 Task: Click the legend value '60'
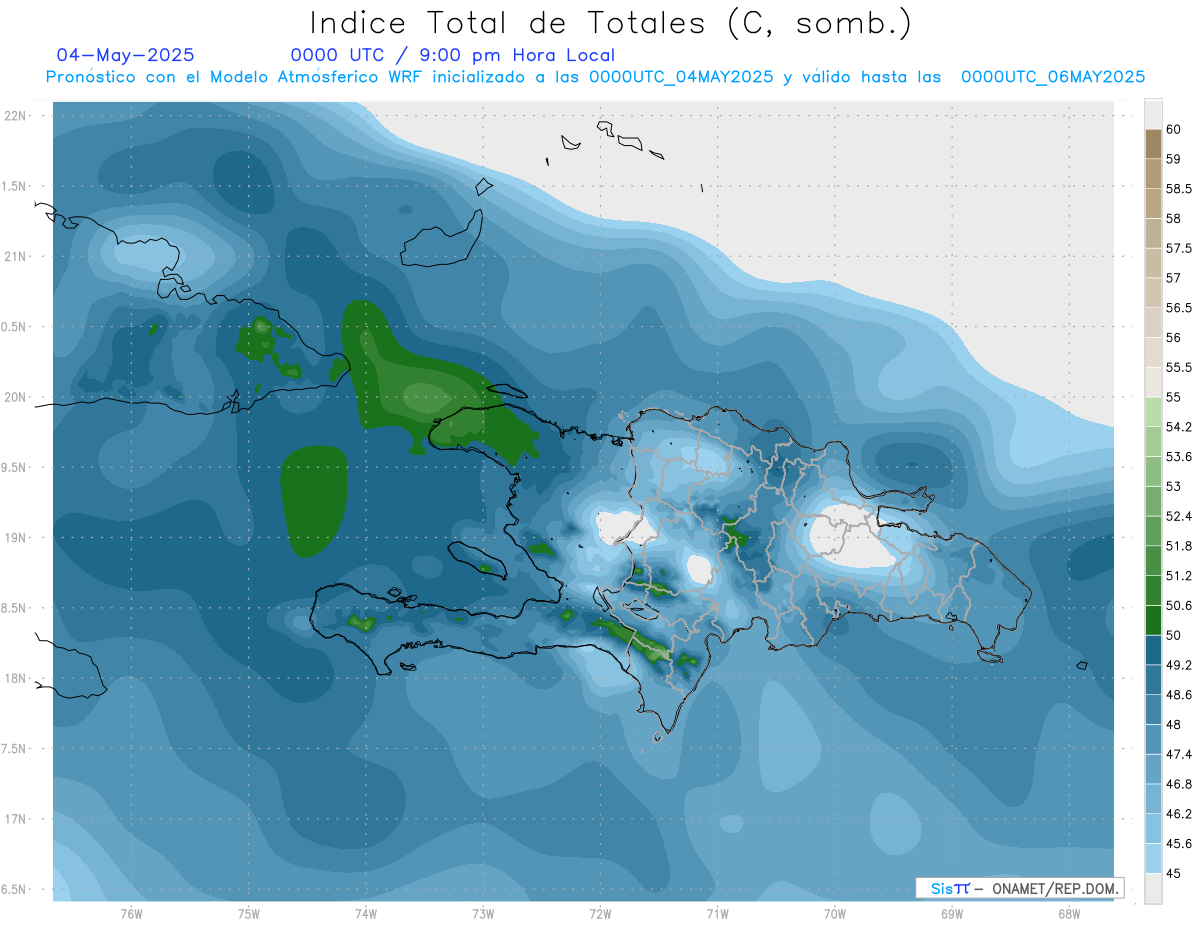coord(1174,130)
